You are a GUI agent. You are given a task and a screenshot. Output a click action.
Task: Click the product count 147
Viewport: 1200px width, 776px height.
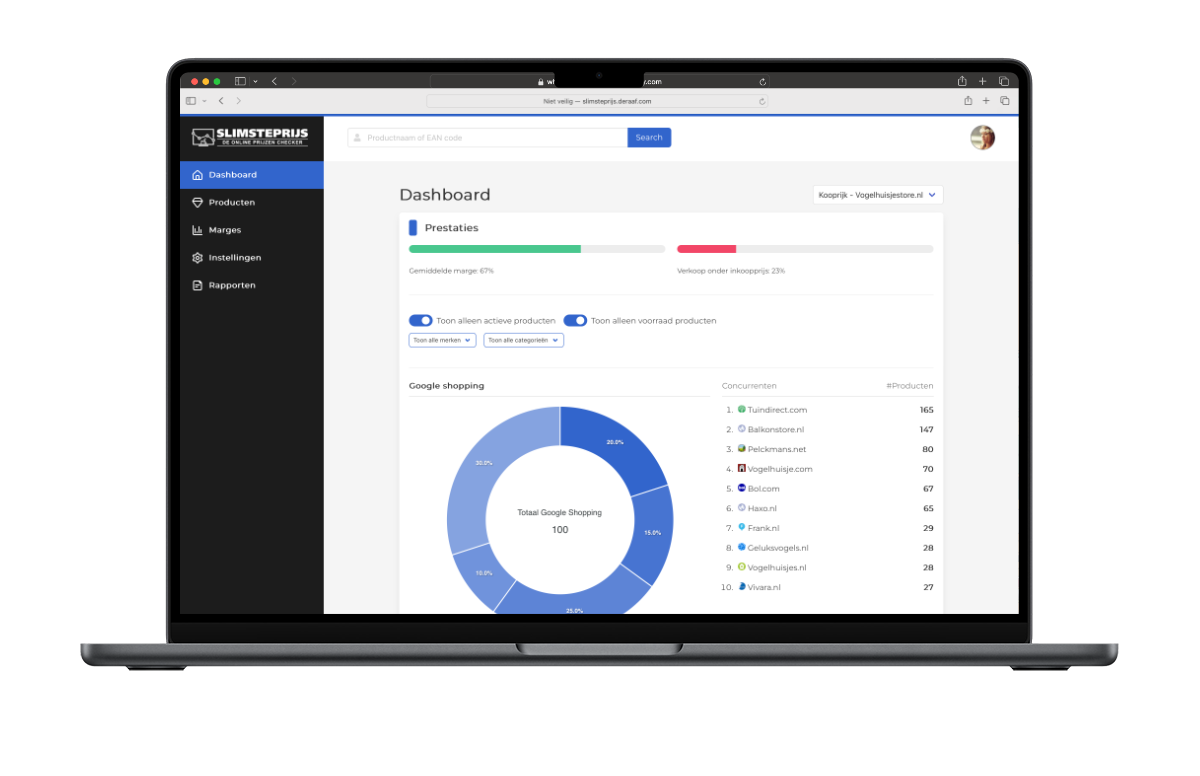tap(927, 429)
